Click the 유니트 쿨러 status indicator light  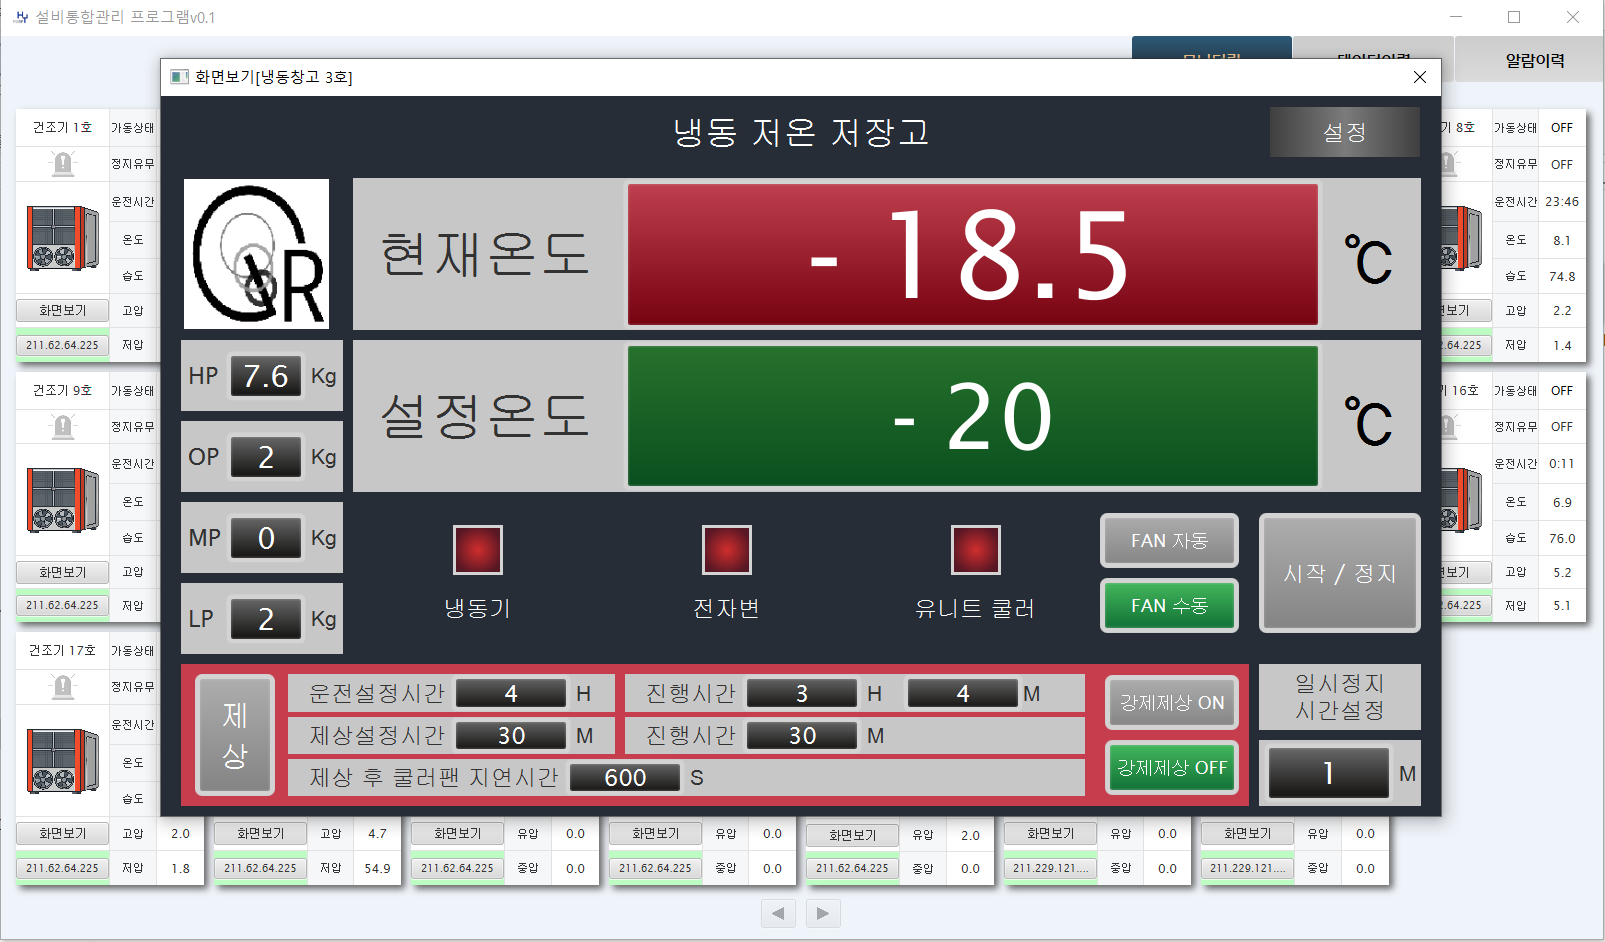tap(975, 550)
